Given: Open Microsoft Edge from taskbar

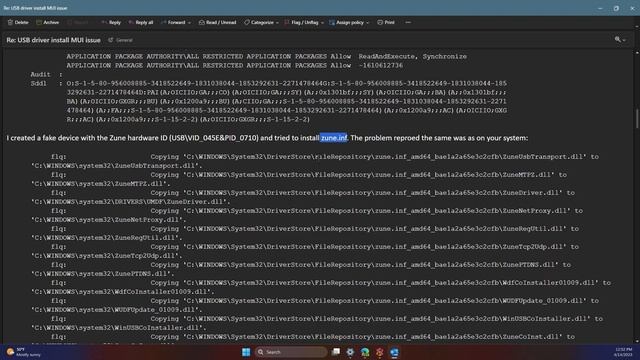Looking at the screenshot, I should tap(365, 352).
